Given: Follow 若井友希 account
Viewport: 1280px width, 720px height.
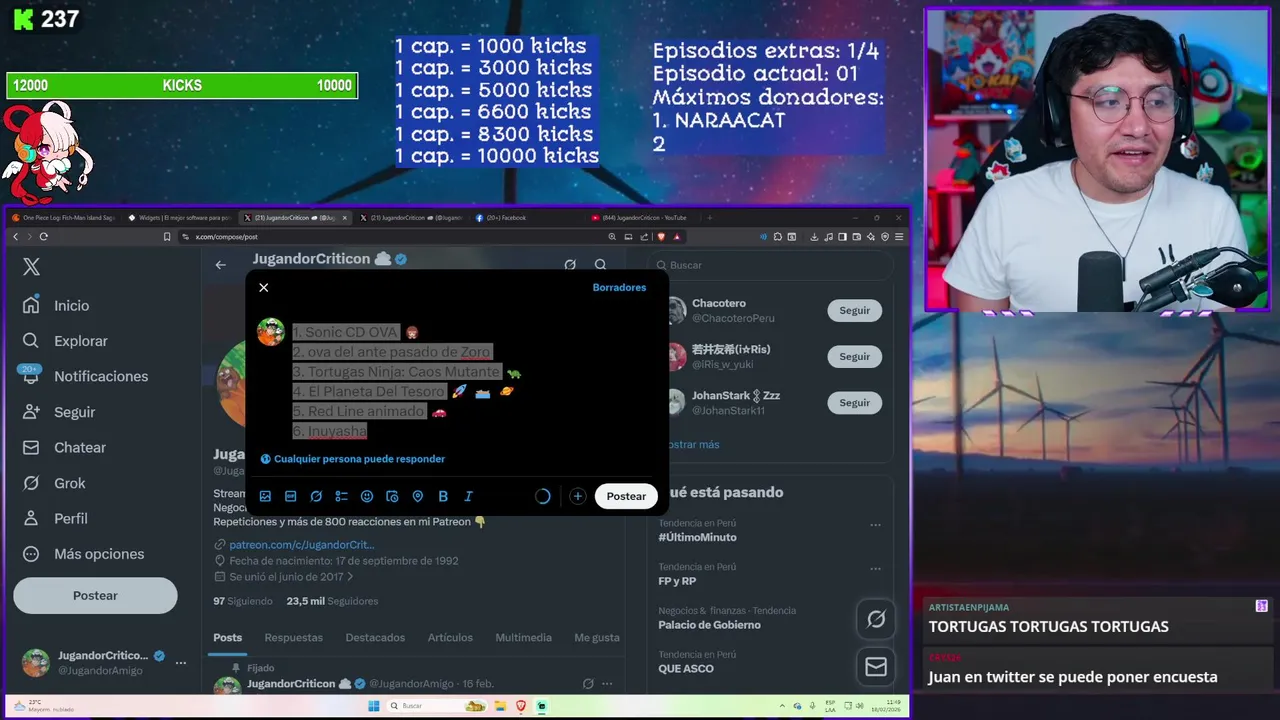Looking at the screenshot, I should tap(854, 357).
